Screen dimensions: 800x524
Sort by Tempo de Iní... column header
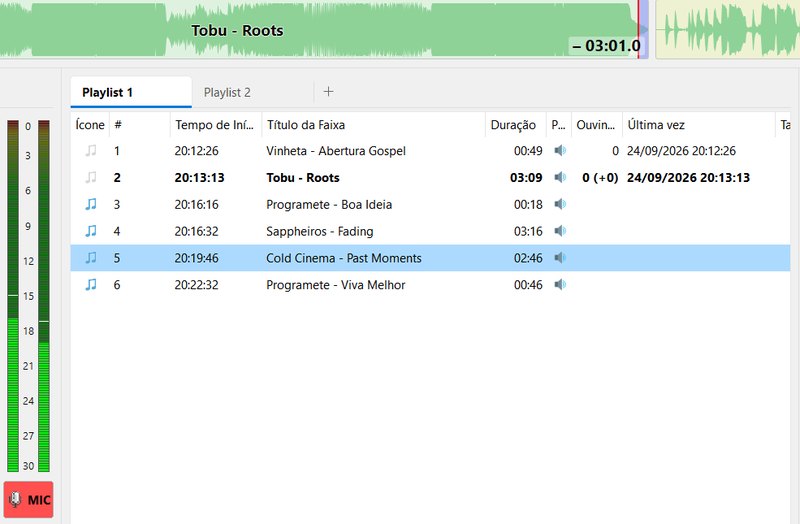point(215,125)
